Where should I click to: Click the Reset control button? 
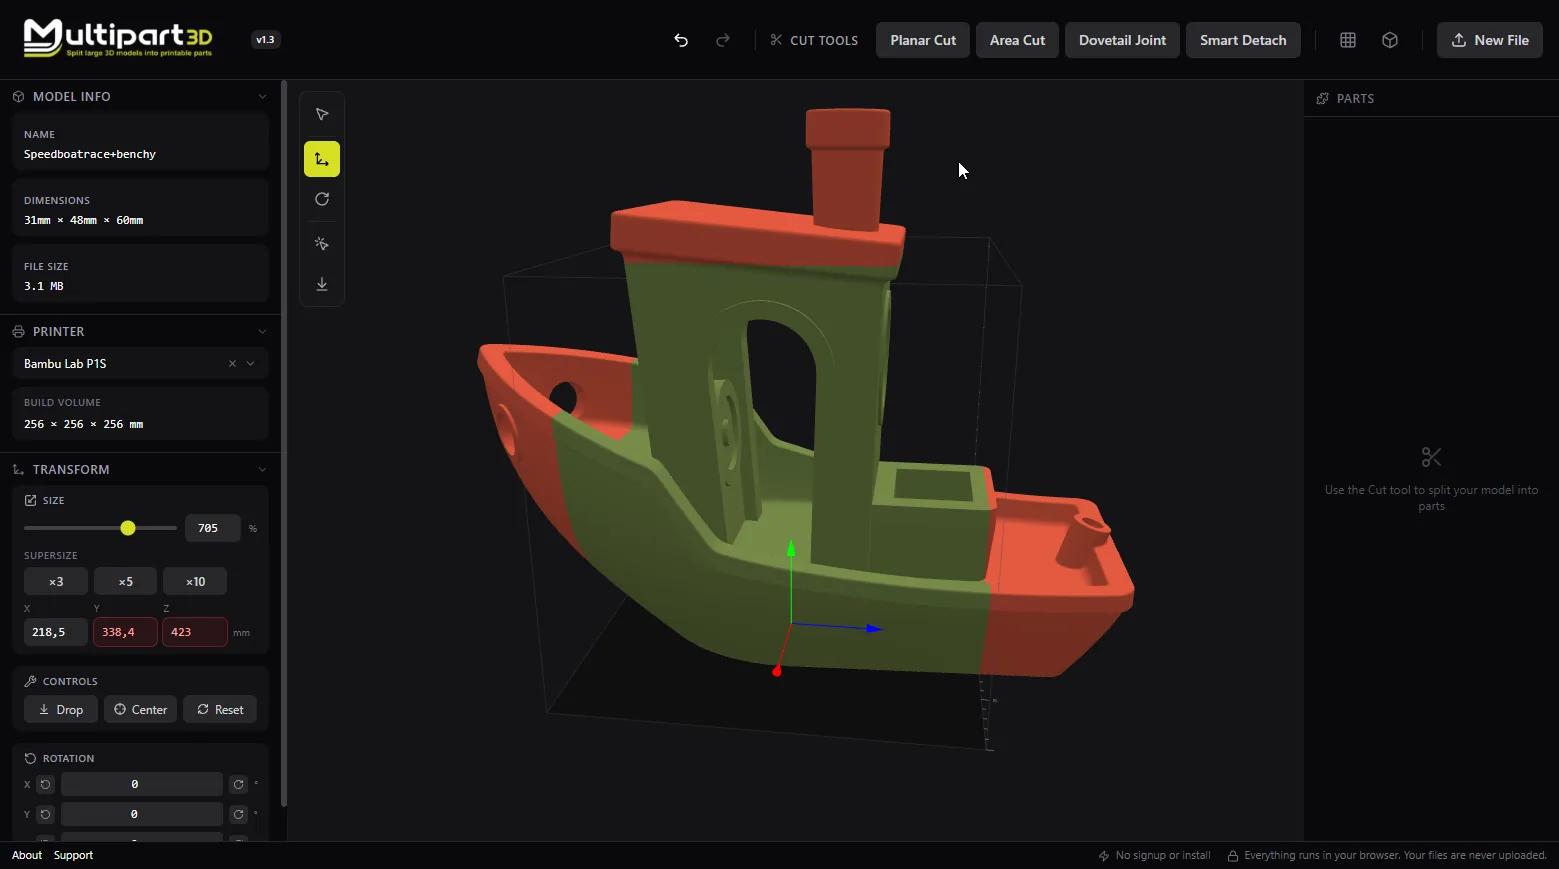pos(220,710)
